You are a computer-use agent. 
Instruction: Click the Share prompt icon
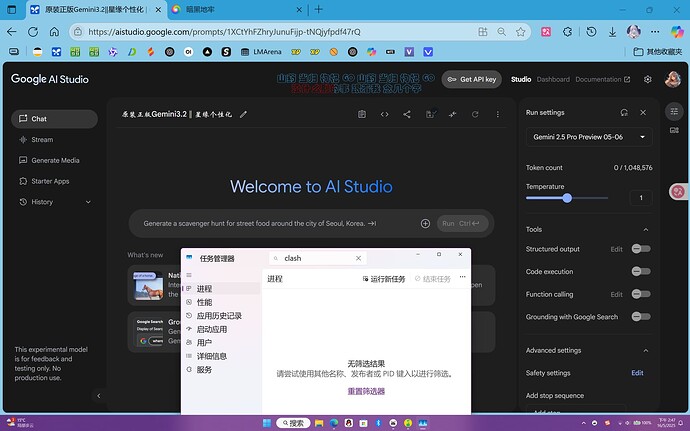pos(407,114)
